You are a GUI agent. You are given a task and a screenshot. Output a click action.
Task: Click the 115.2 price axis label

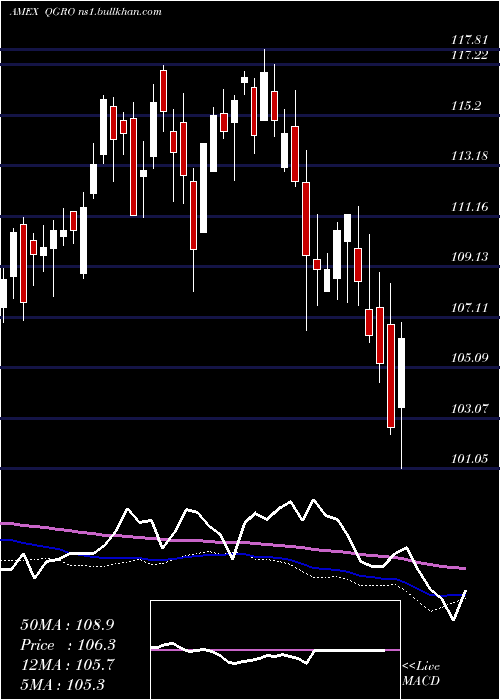[x=467, y=106]
